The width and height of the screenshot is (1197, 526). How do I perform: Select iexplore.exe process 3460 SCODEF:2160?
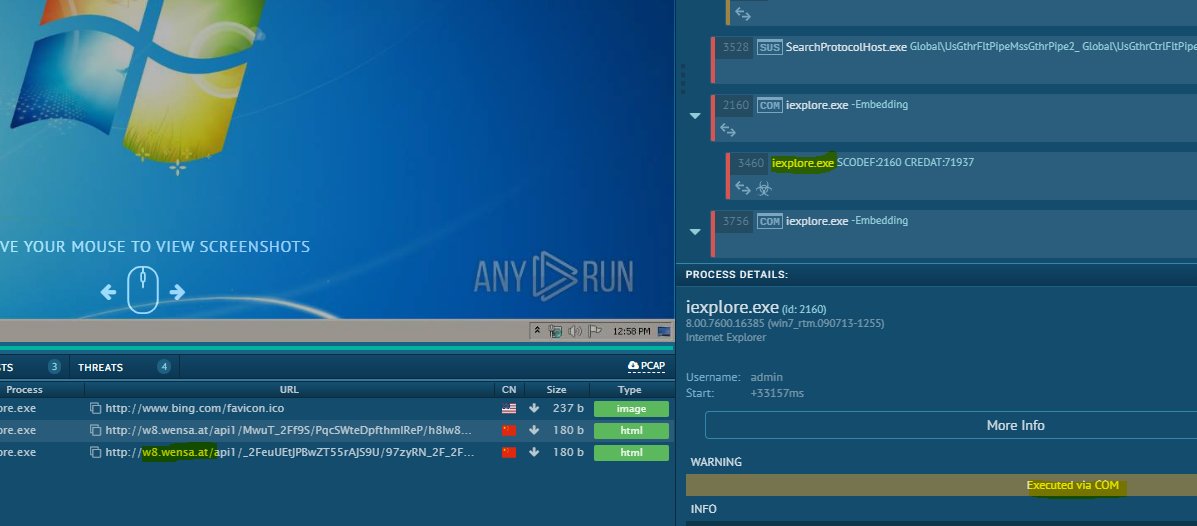coord(961,176)
